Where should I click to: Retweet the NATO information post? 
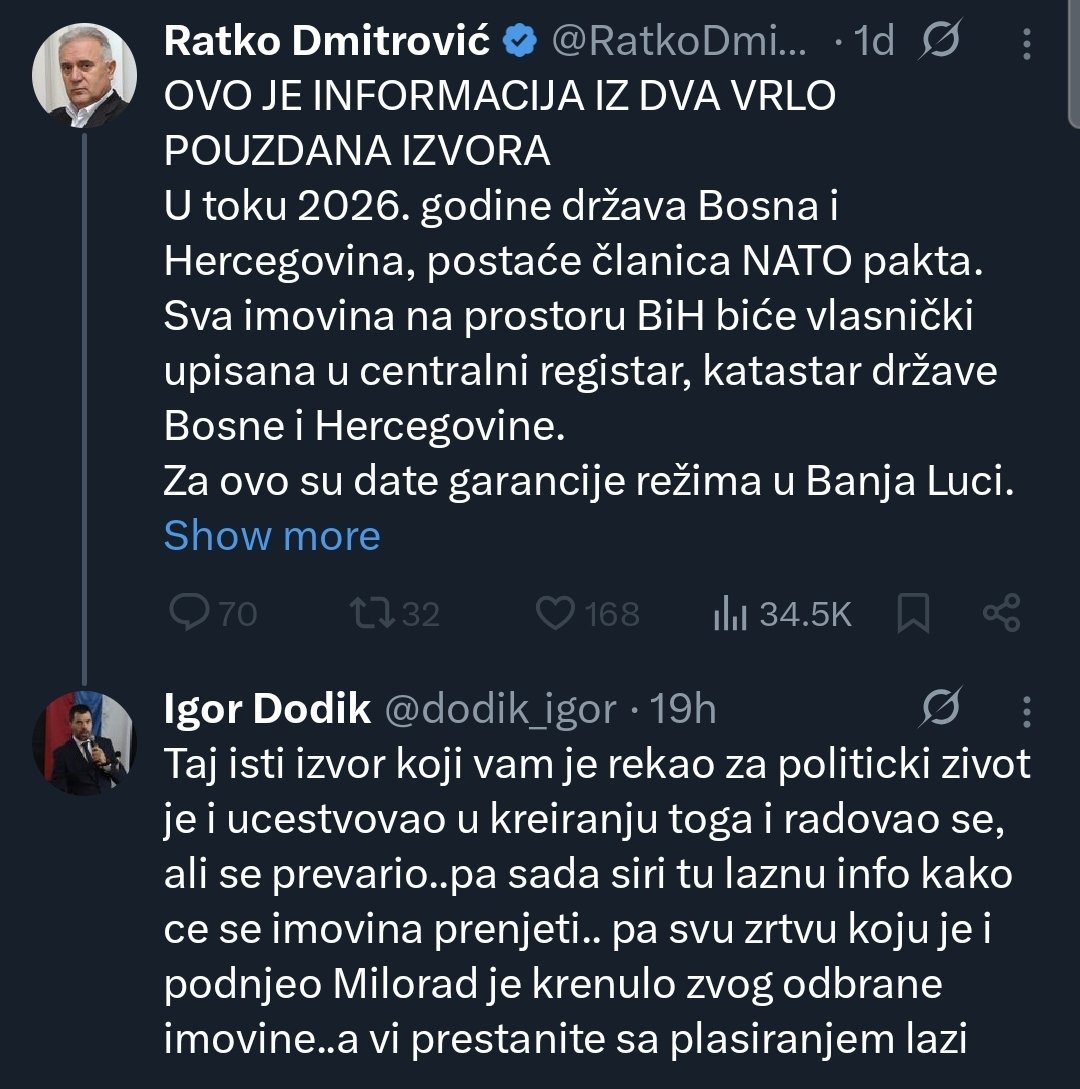coord(375,613)
